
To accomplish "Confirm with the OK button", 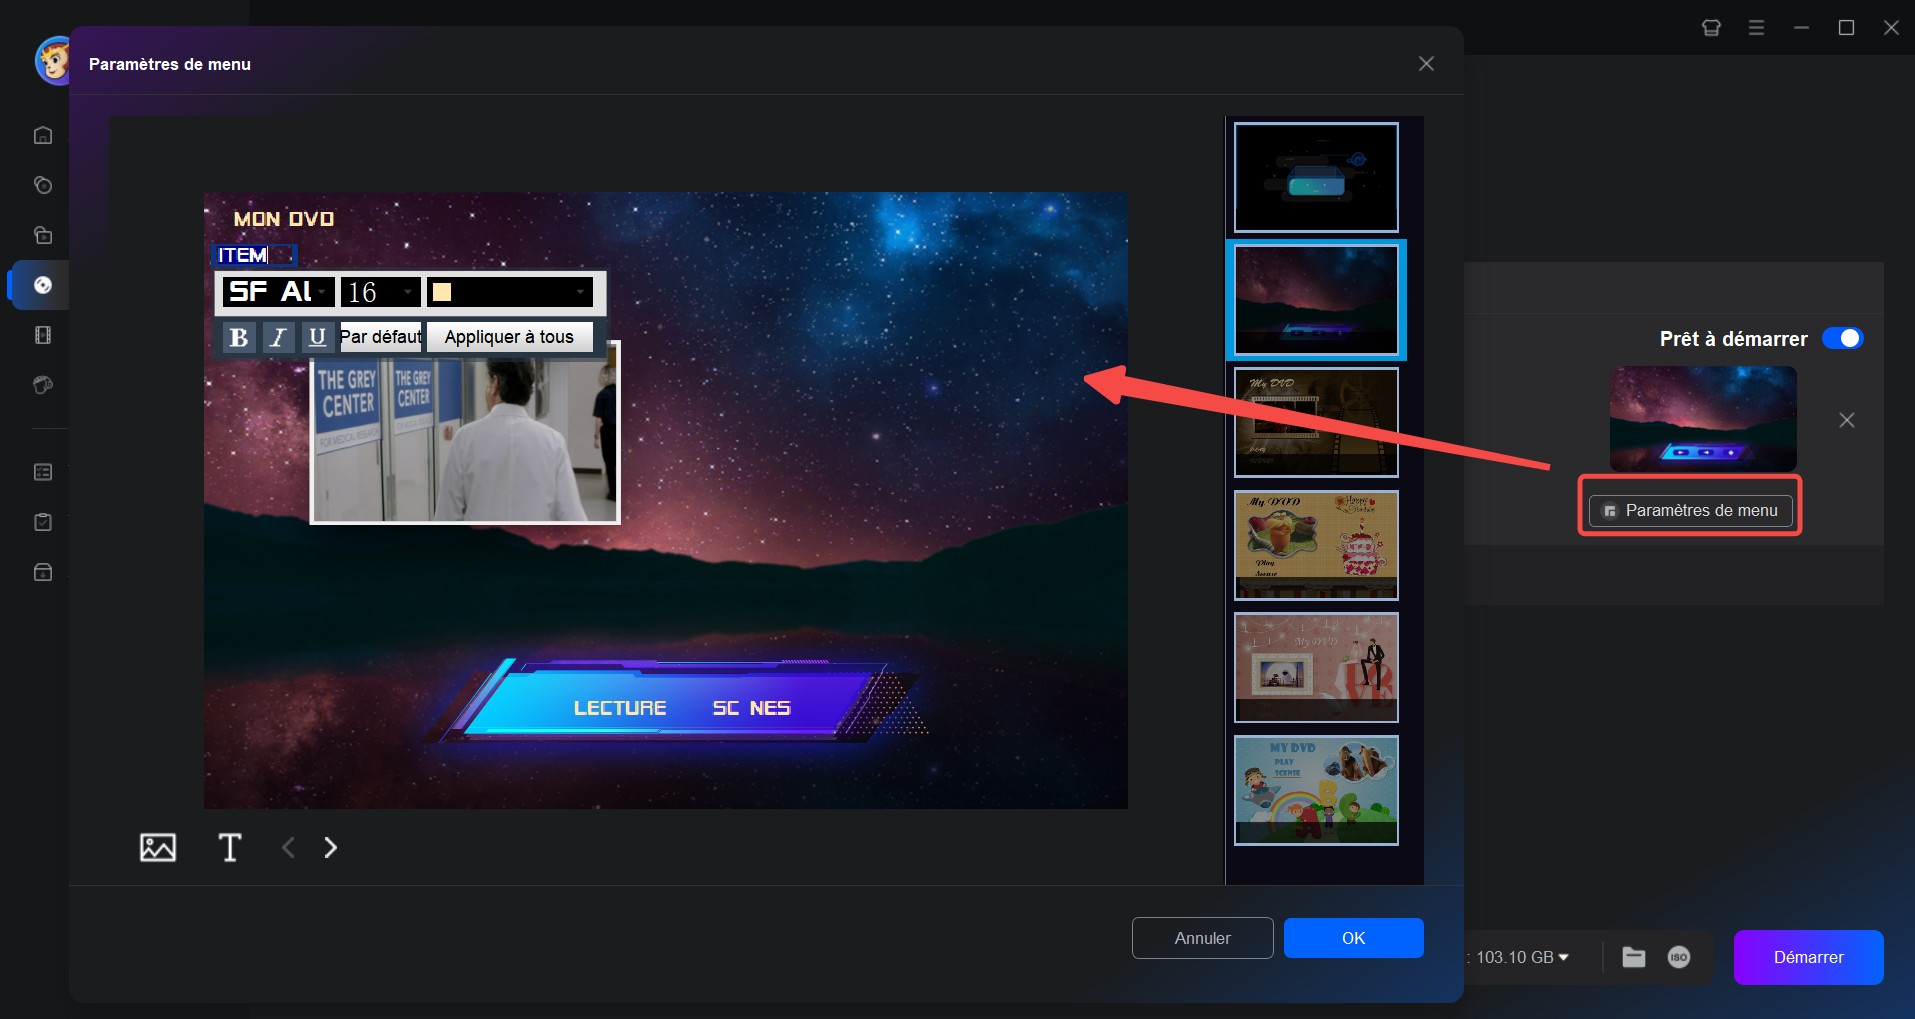I will coord(1354,938).
